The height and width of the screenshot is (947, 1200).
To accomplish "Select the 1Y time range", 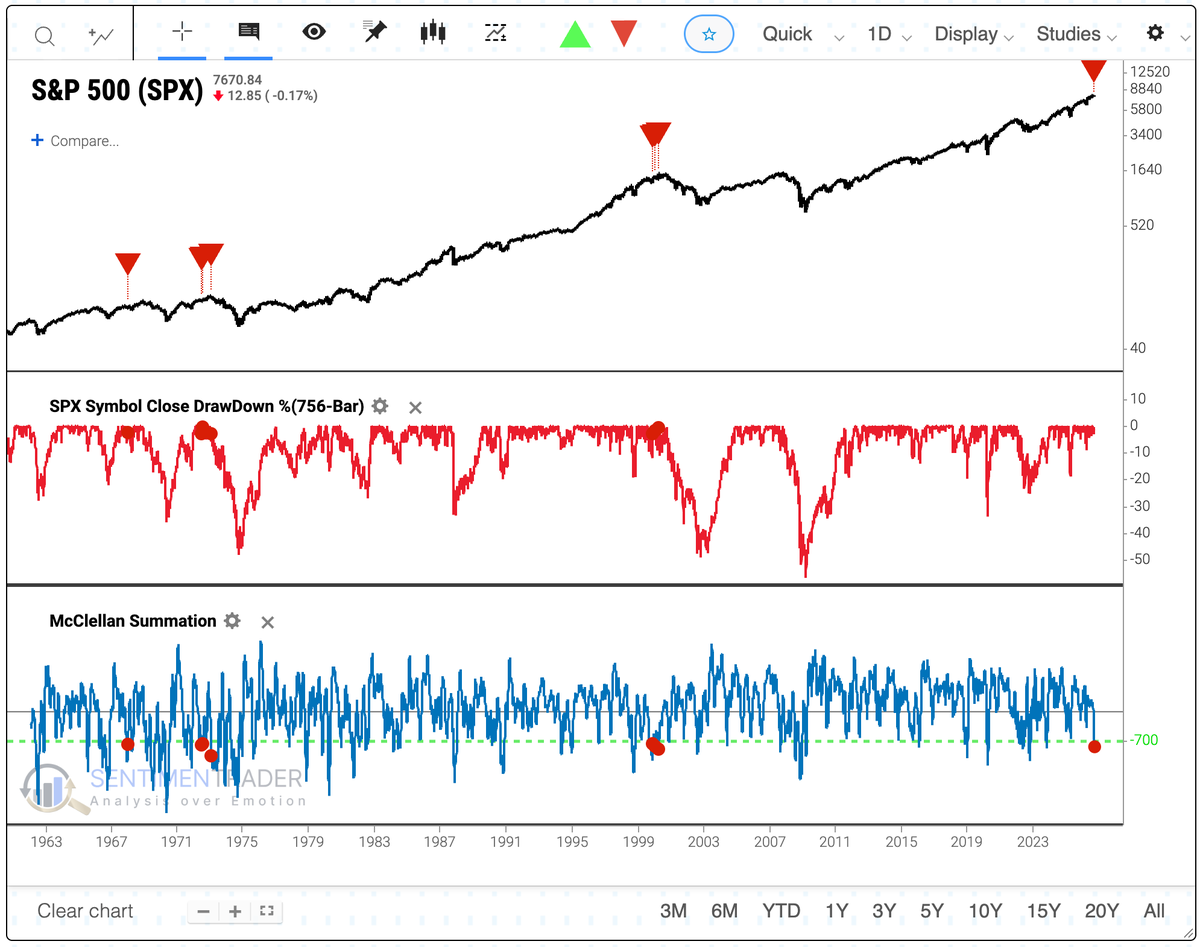I will click(836, 911).
